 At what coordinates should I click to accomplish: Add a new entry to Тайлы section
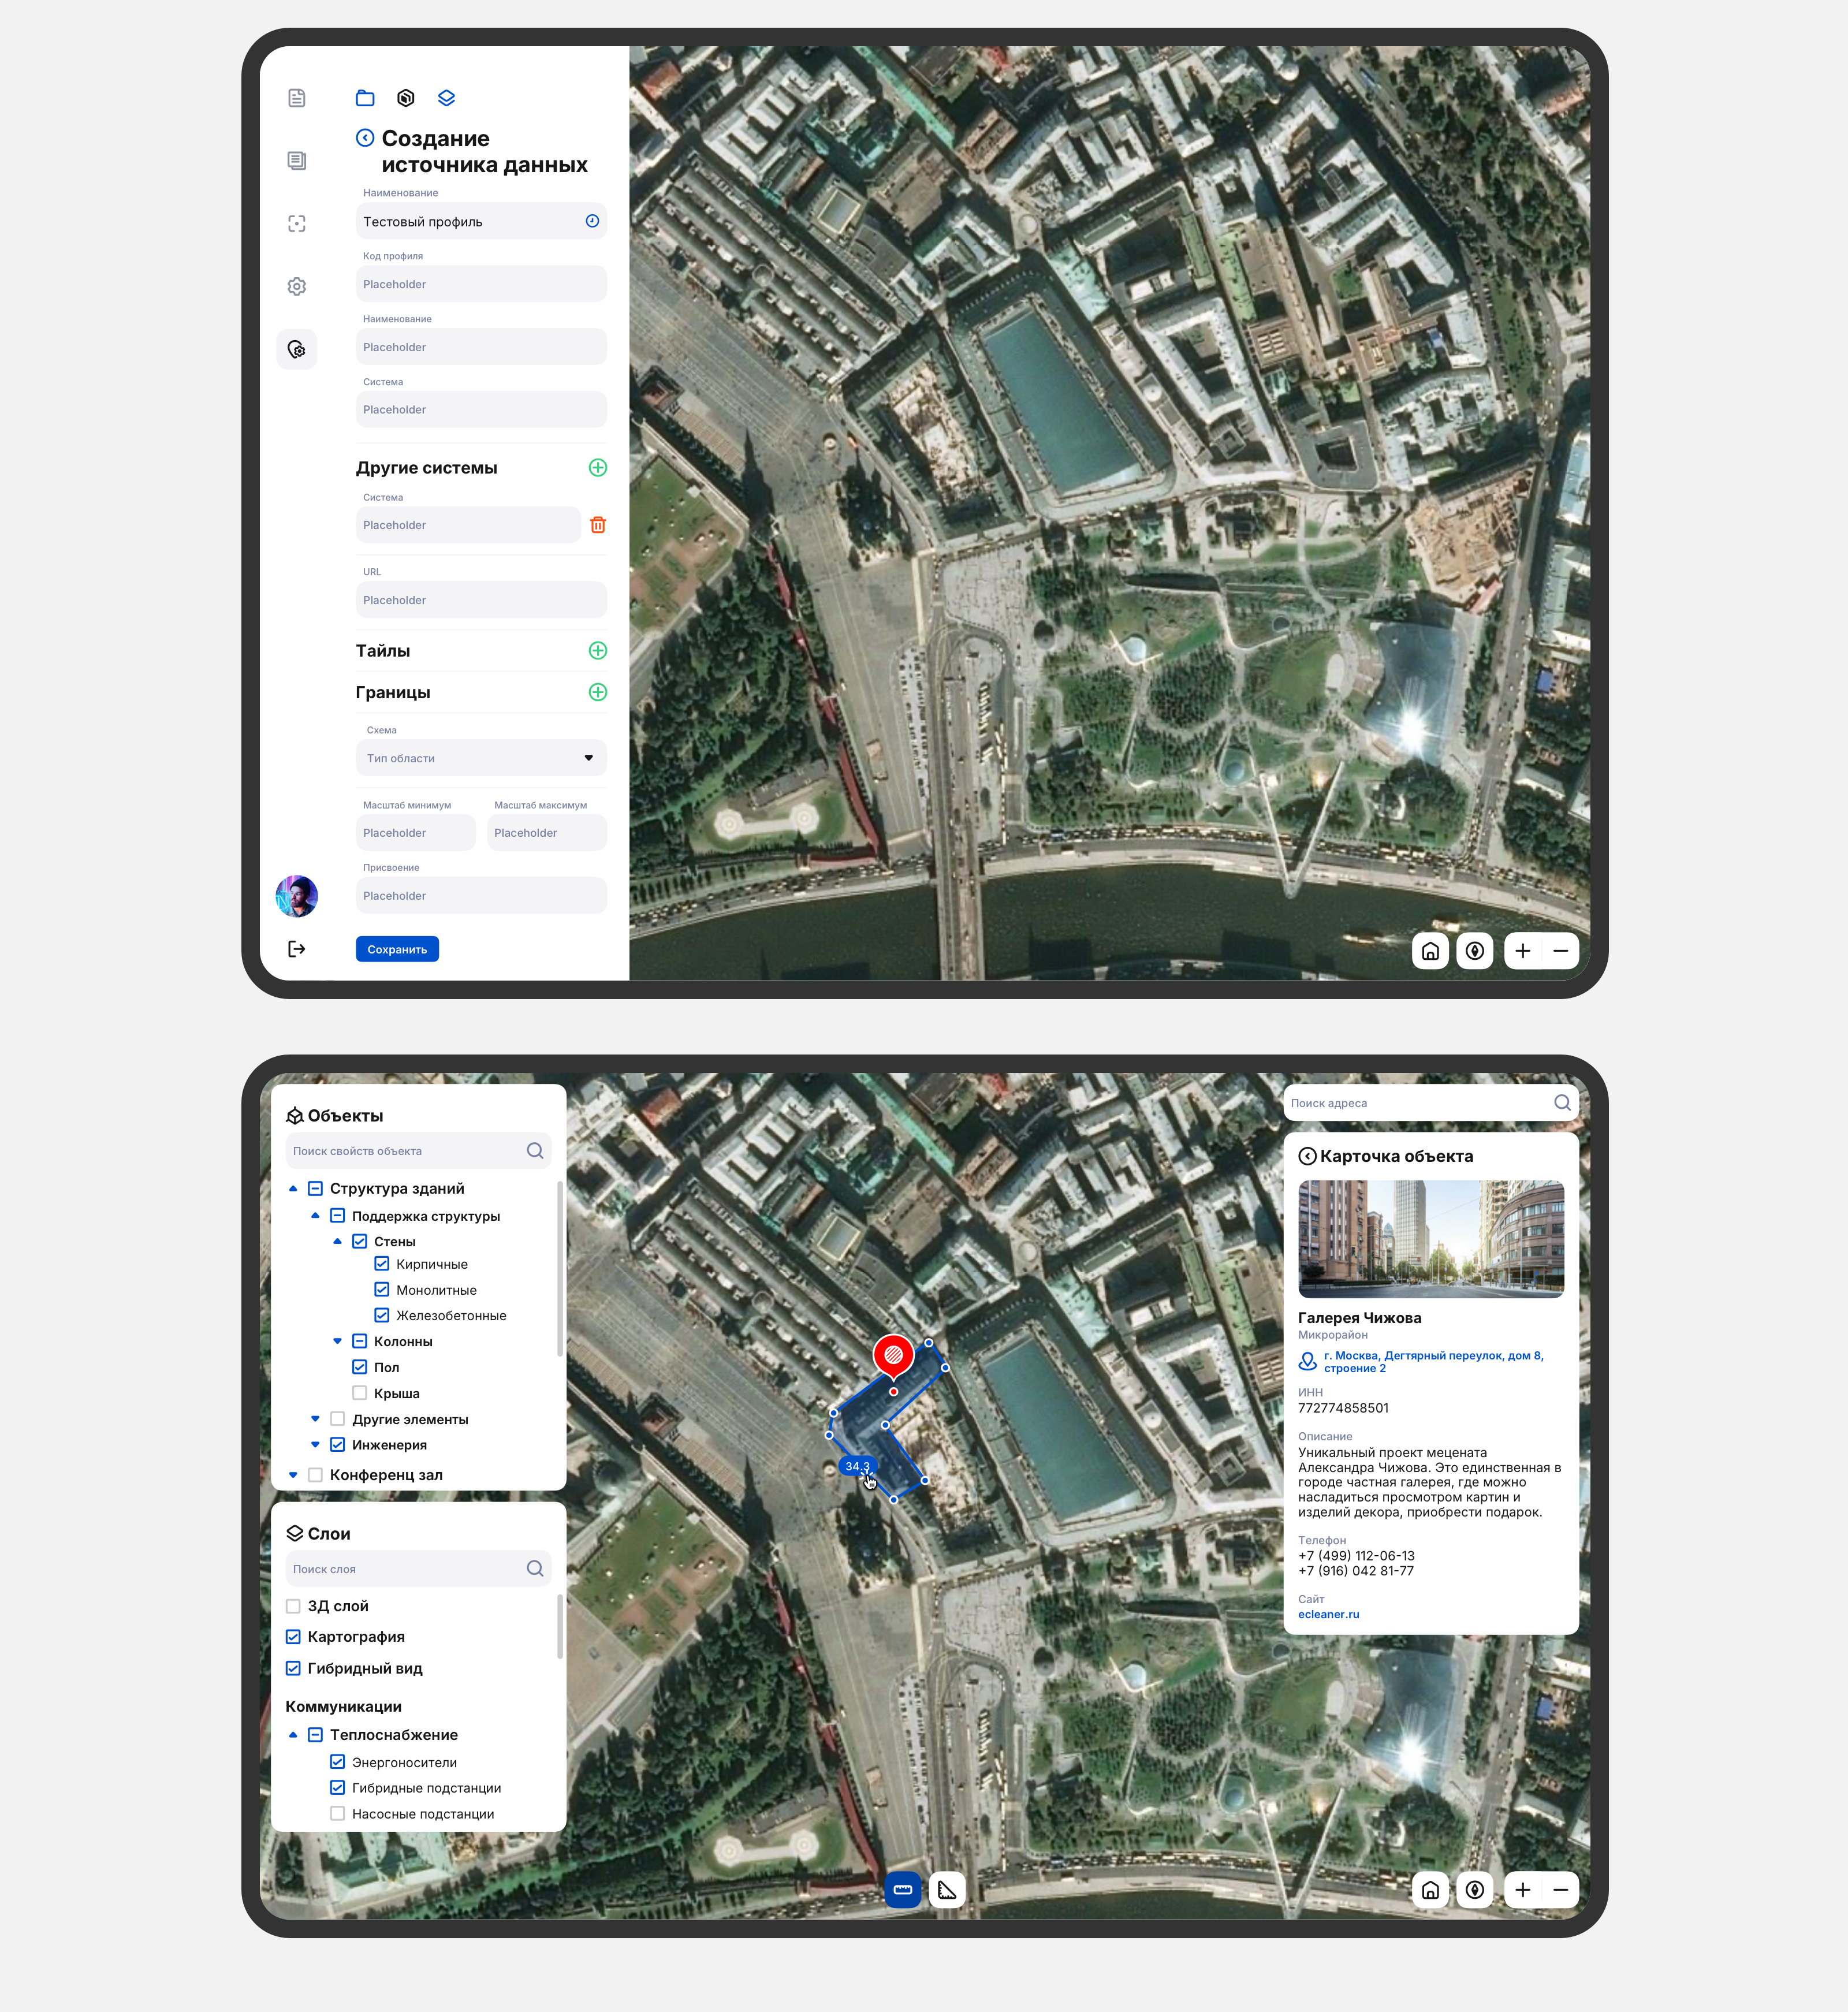598,651
